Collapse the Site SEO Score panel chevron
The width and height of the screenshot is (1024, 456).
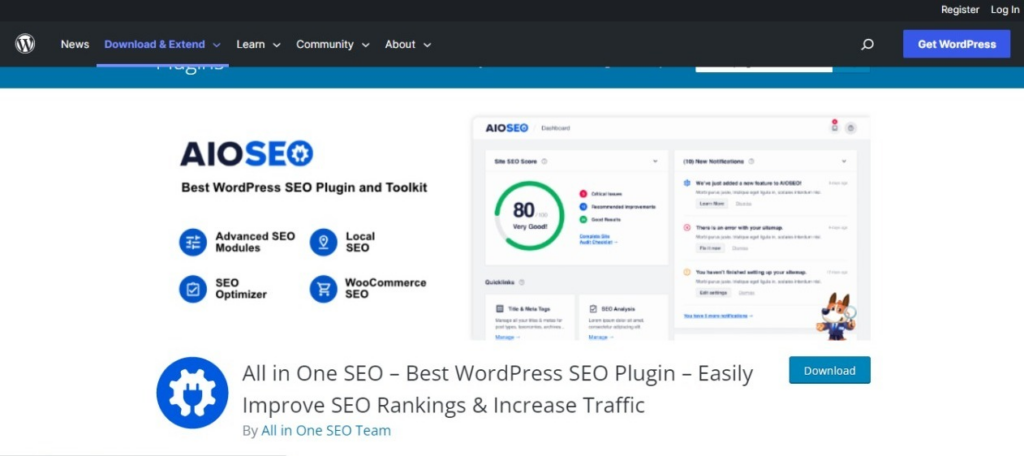(x=655, y=161)
